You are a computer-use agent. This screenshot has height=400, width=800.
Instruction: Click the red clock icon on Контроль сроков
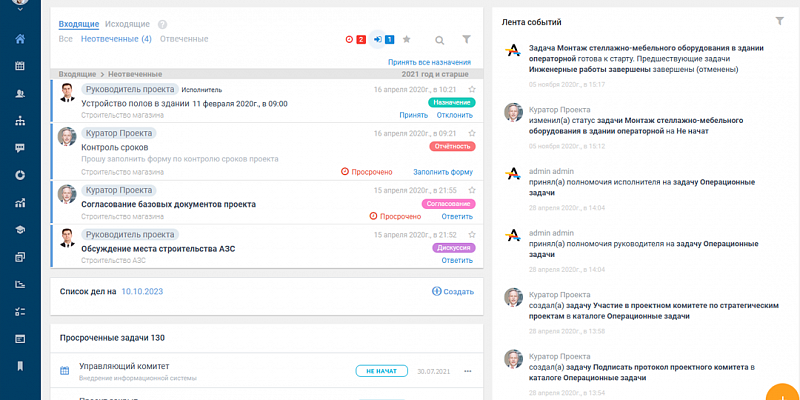pyautogui.click(x=344, y=172)
